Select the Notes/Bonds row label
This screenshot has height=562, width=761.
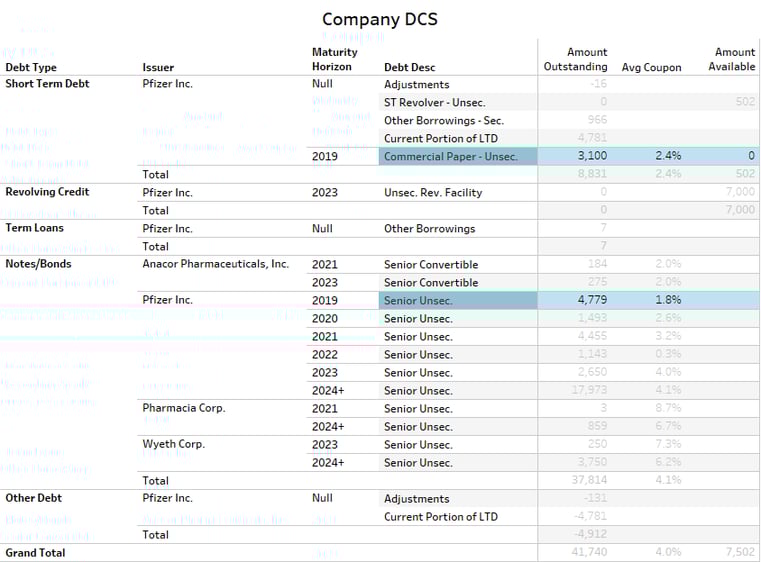tap(38, 264)
